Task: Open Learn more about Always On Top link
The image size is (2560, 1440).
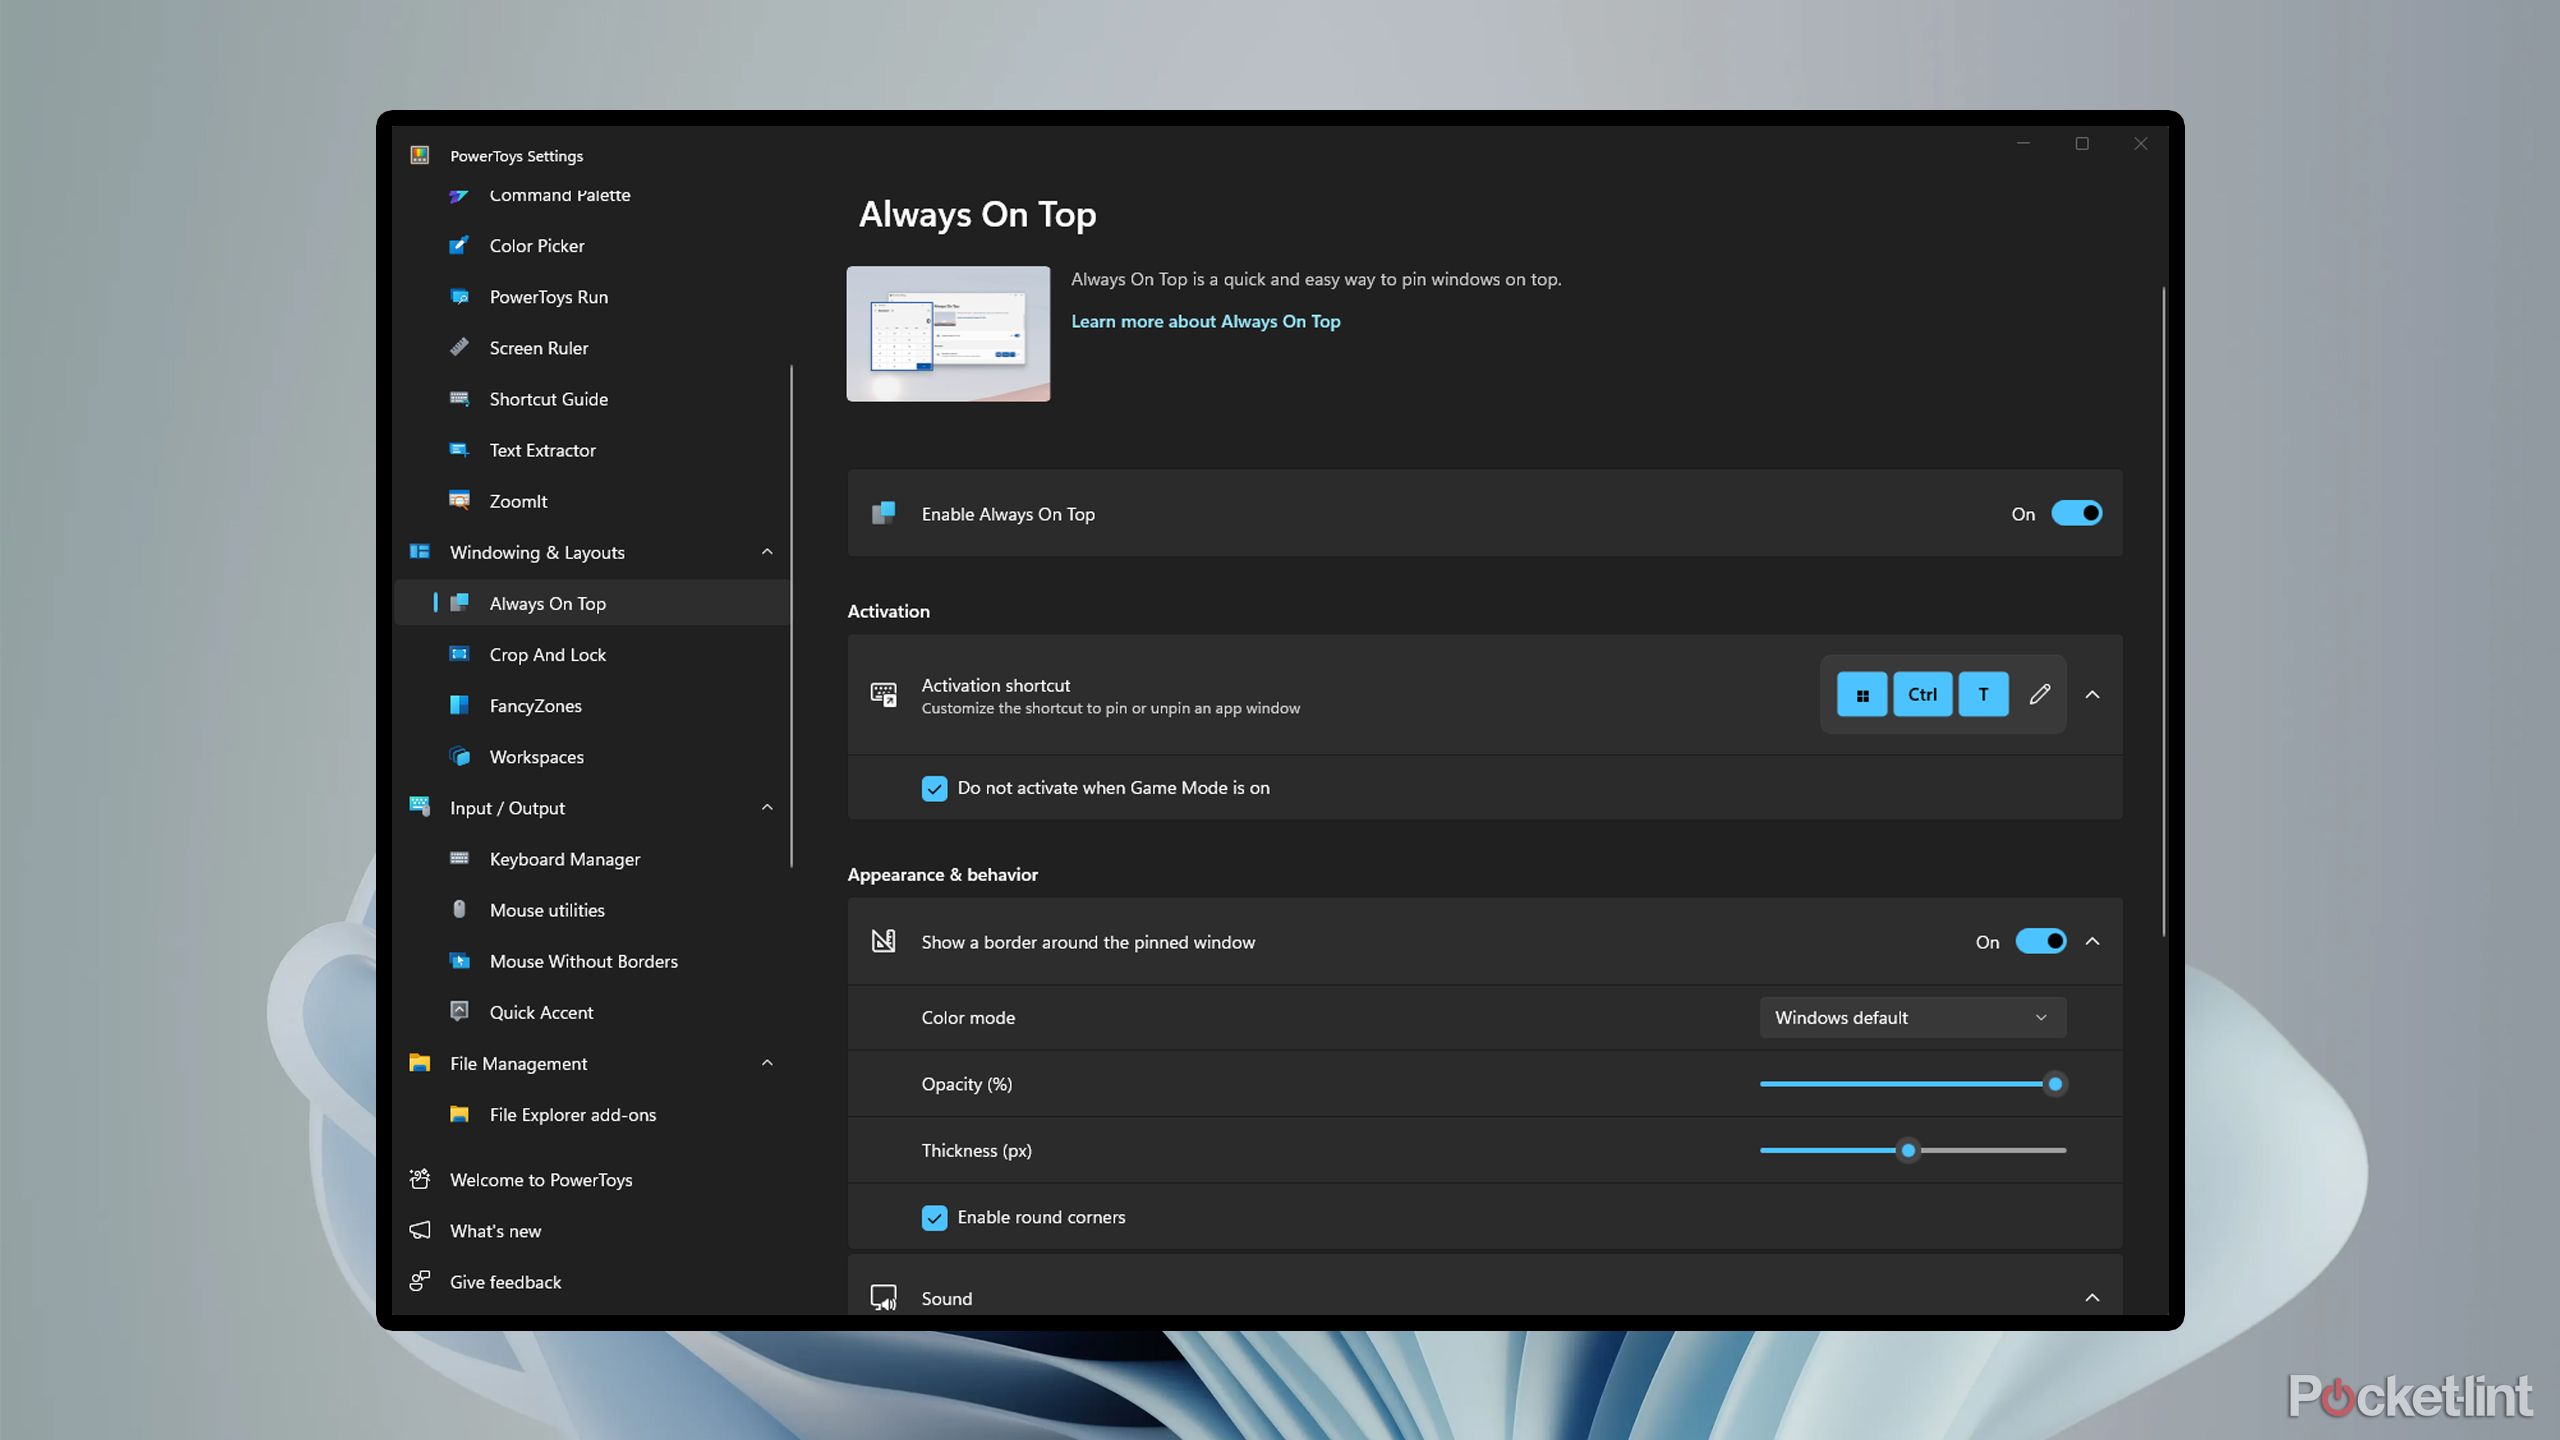Action: 1205,321
